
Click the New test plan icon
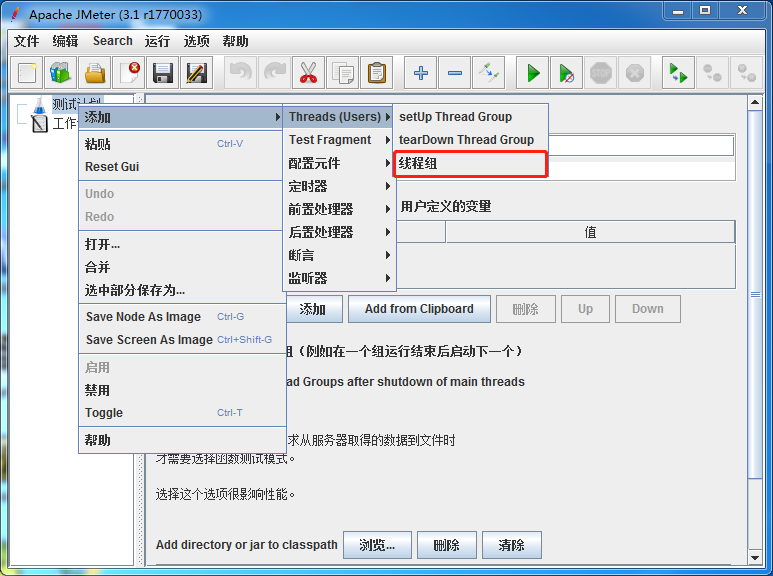[27, 73]
